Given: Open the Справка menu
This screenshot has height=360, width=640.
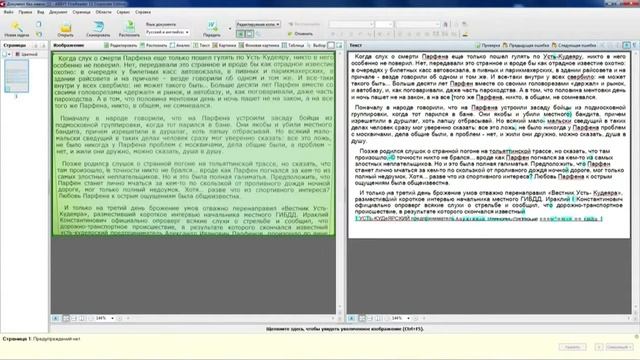Looking at the screenshot, I should (x=143, y=12).
